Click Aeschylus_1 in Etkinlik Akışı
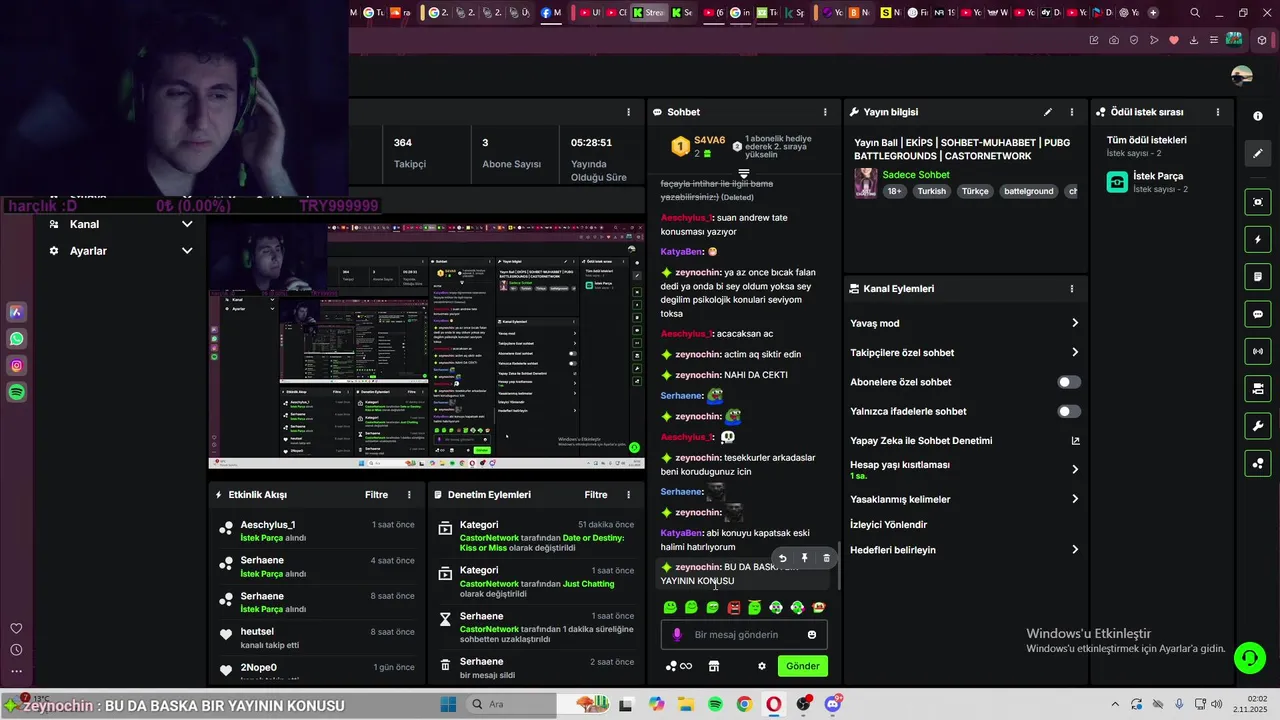Image resolution: width=1280 pixels, height=720 pixels. pyautogui.click(x=267, y=525)
